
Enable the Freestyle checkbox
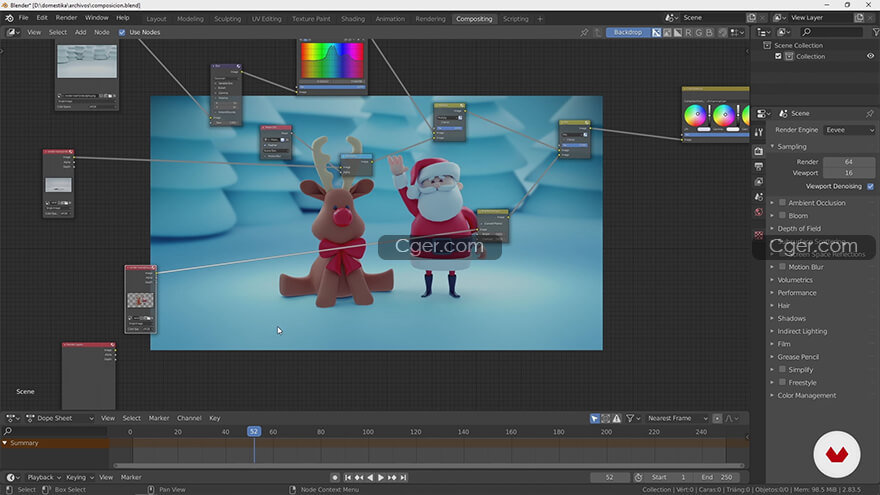pyautogui.click(x=782, y=383)
